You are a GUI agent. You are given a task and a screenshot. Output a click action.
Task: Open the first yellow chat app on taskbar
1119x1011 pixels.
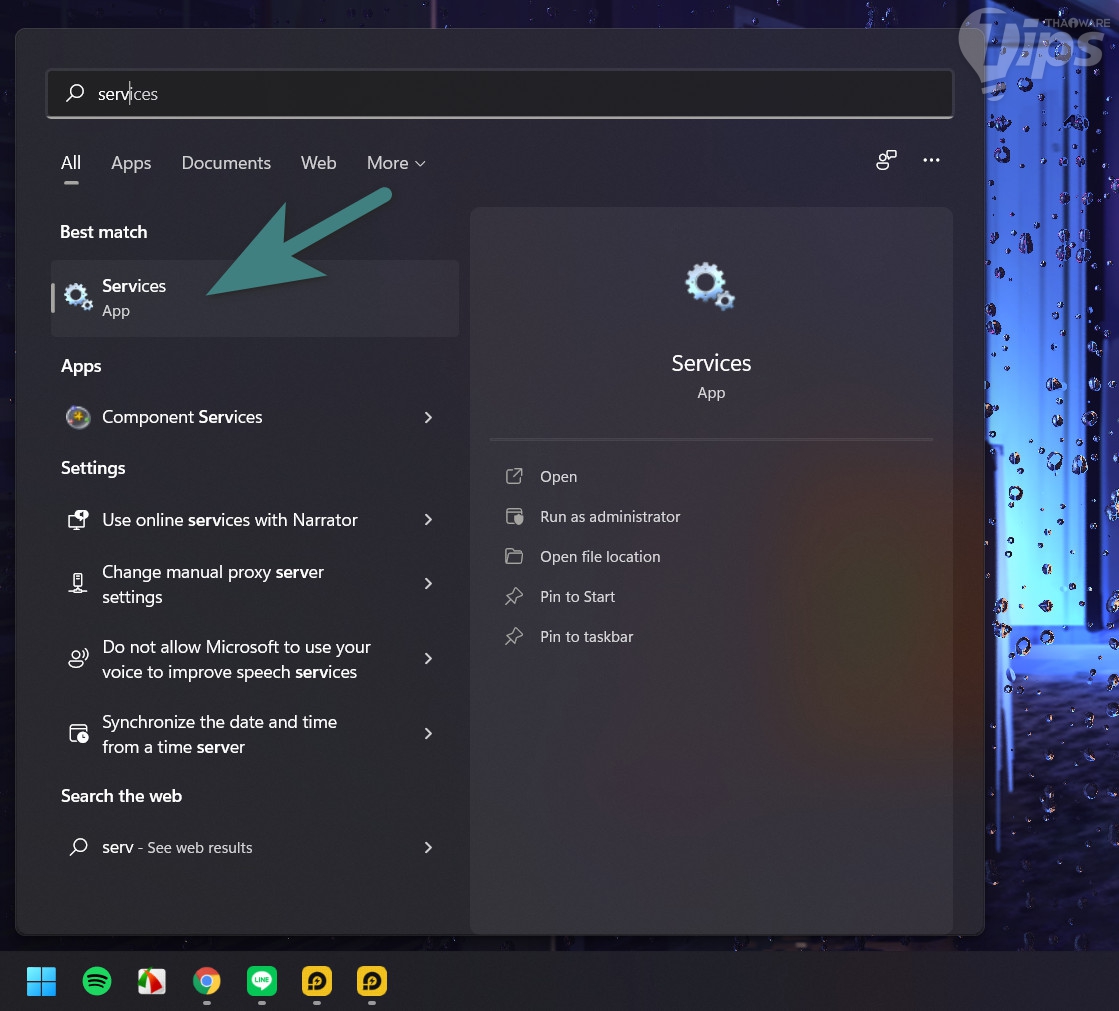[x=317, y=981]
